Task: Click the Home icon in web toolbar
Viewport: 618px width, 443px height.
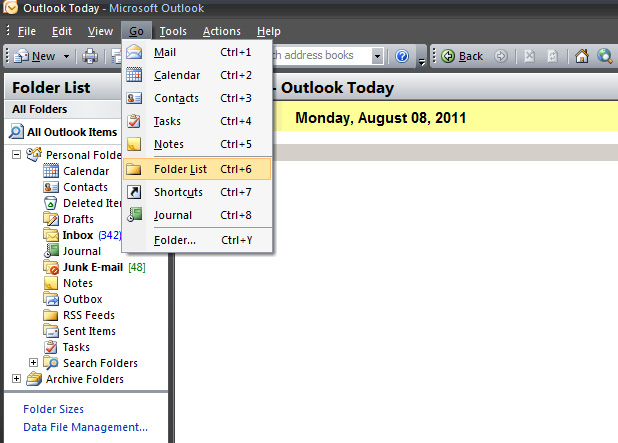Action: coord(582,56)
